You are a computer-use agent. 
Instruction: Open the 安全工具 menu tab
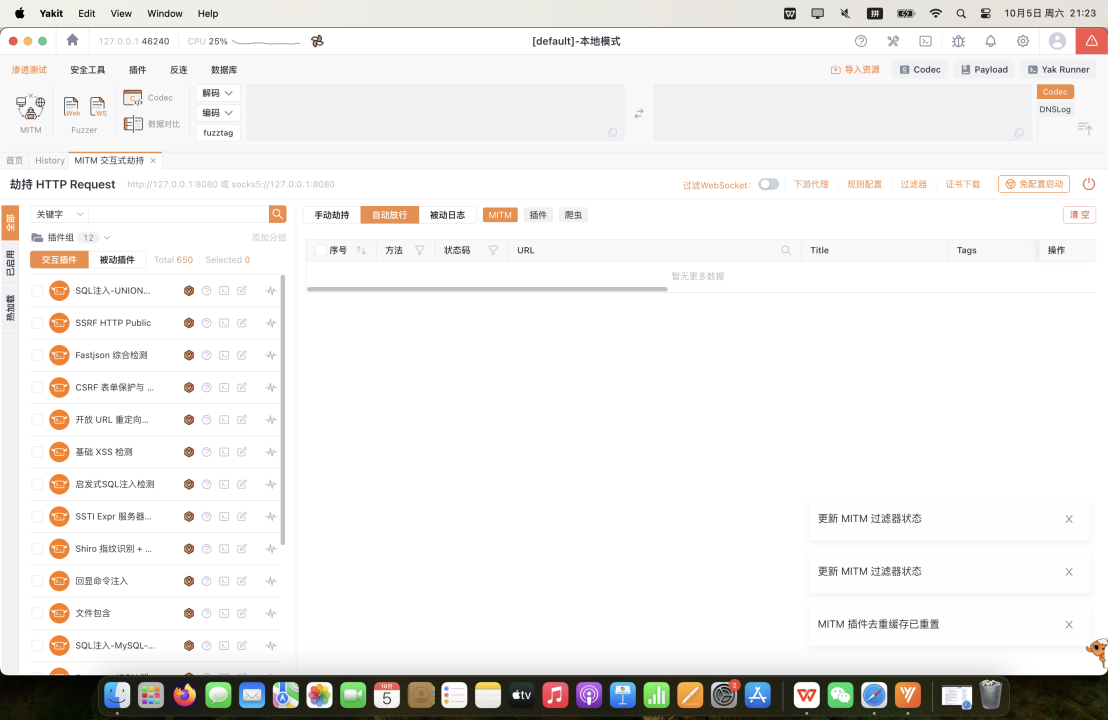coord(88,70)
